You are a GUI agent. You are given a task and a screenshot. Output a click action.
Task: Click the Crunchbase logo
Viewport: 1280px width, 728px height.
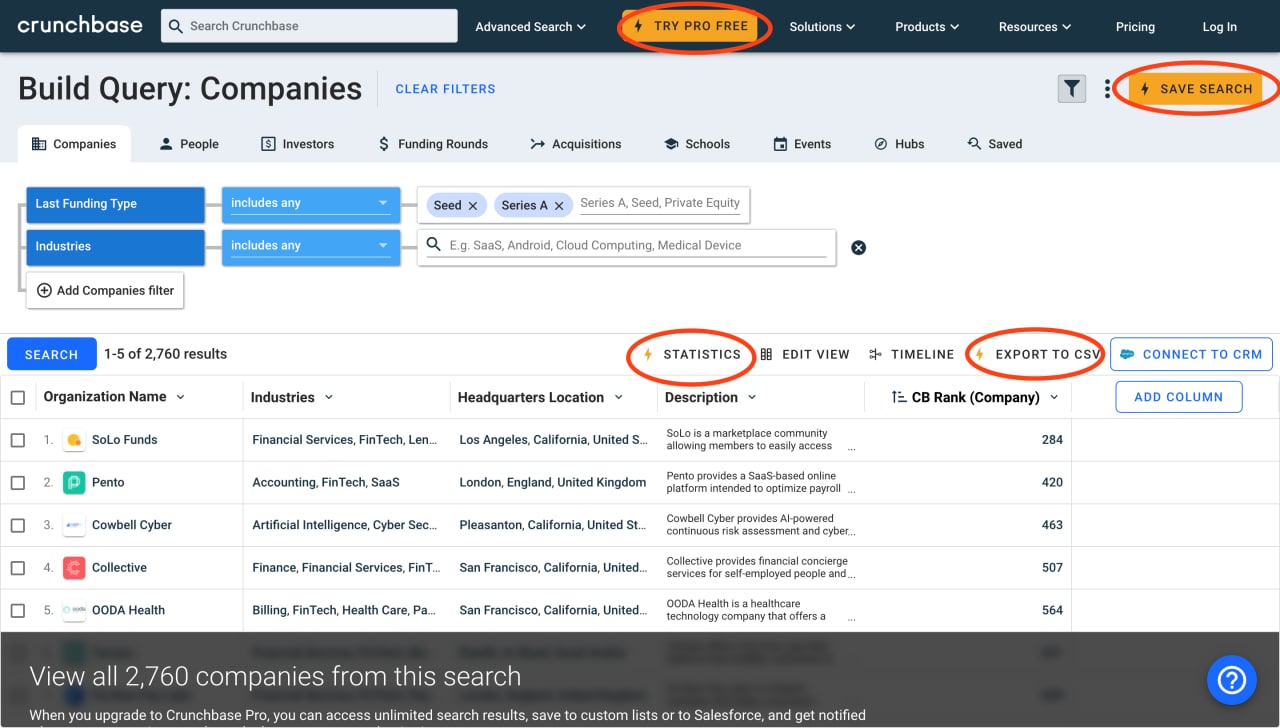80,25
